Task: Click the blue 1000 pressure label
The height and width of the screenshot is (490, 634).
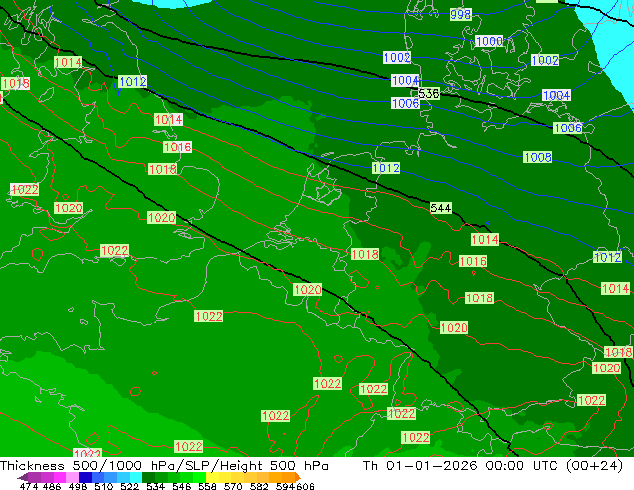Action: coord(489,41)
